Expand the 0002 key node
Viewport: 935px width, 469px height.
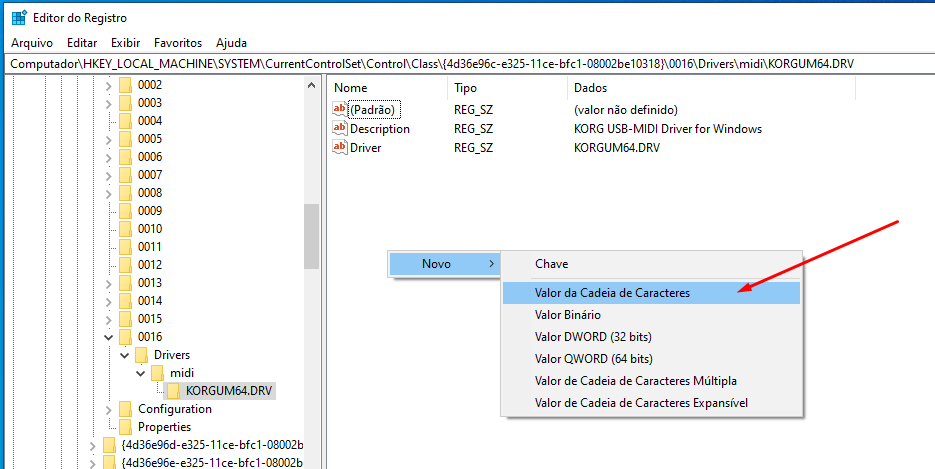click(x=108, y=85)
